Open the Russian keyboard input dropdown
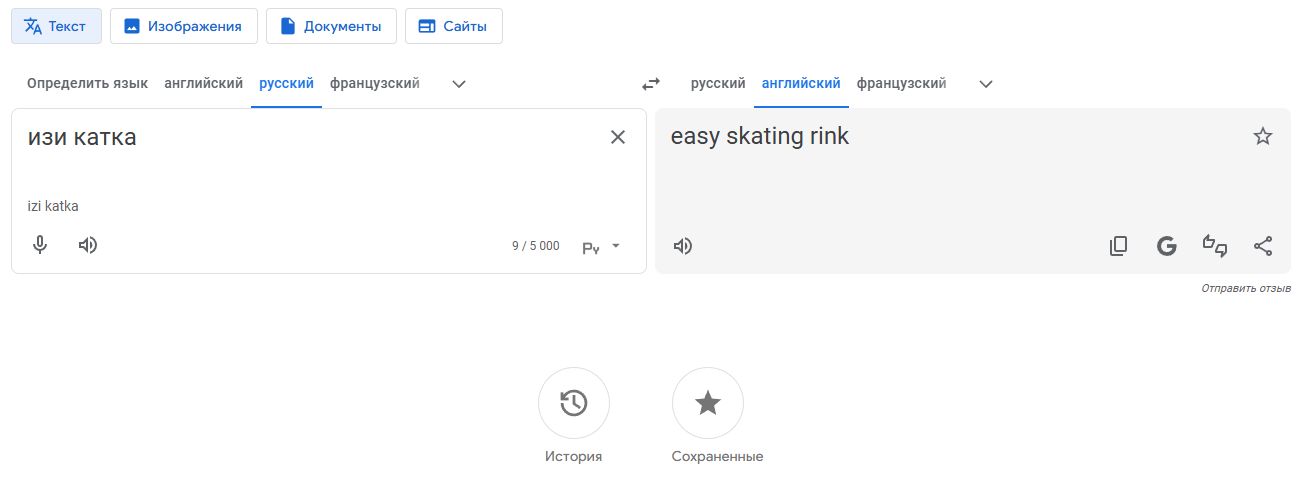This screenshot has height=484, width=1308. 602,246
